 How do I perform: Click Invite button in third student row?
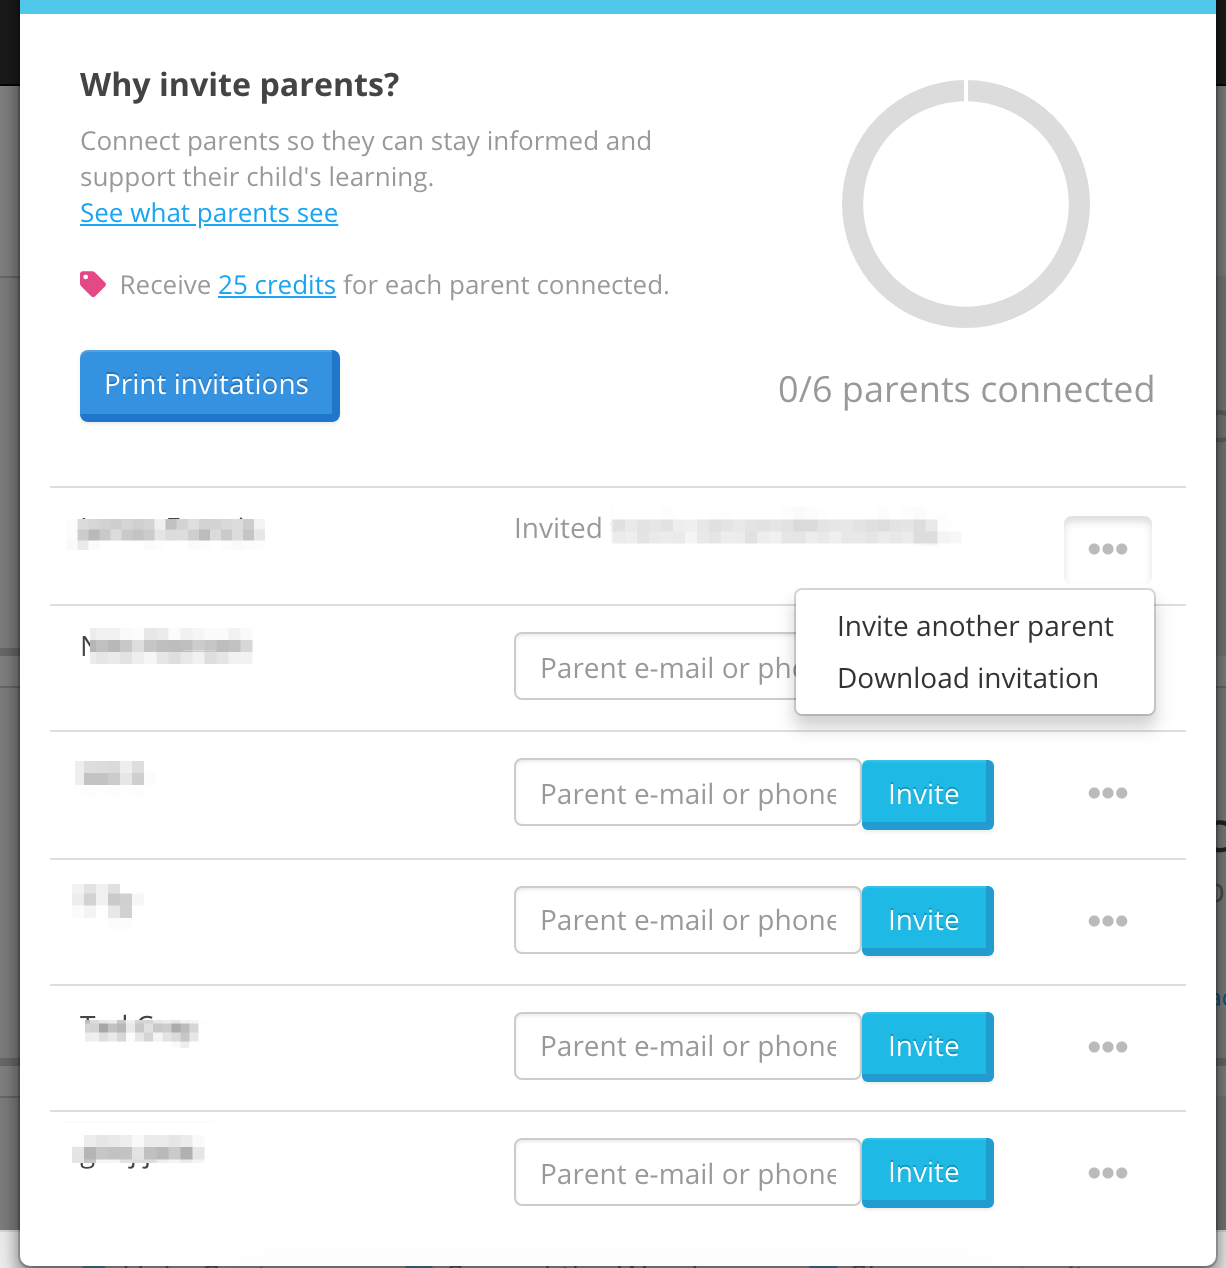point(927,795)
